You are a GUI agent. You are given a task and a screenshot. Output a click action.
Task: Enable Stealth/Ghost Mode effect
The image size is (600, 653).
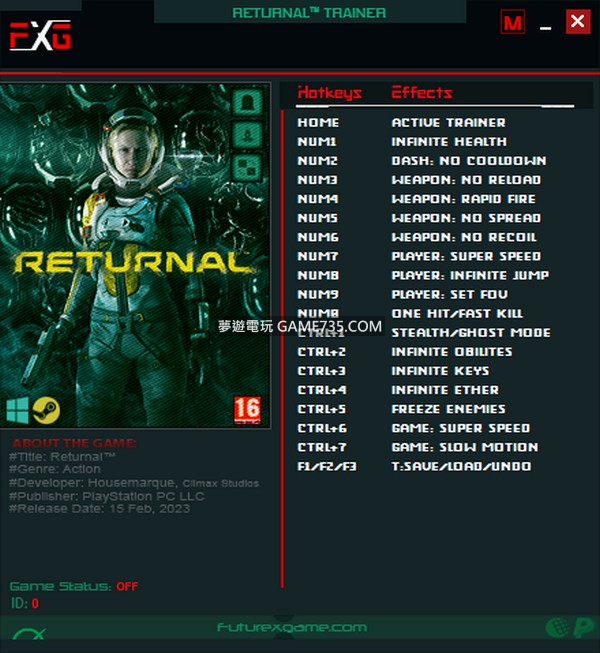(x=471, y=333)
